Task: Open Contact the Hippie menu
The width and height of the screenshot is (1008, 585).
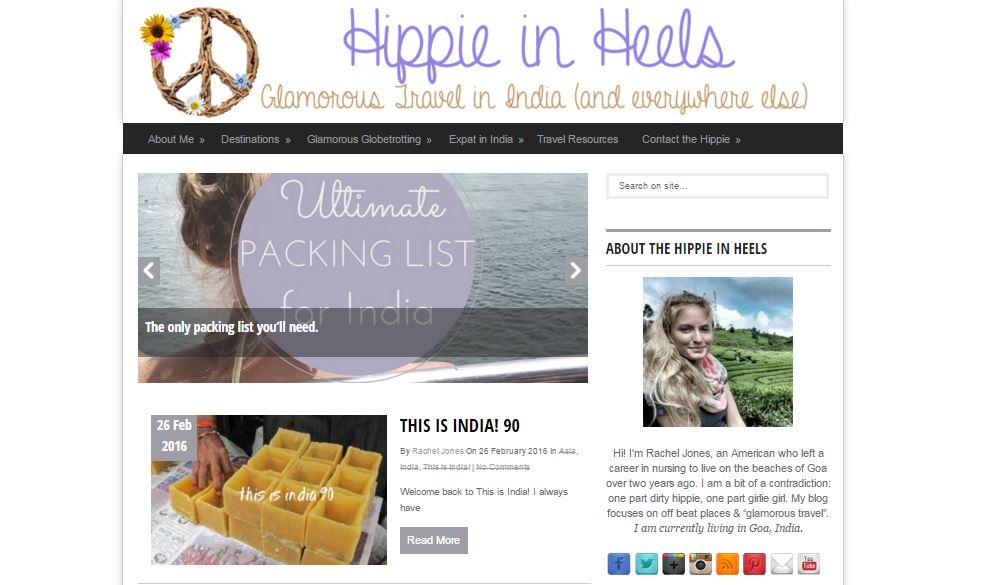Action: pos(691,139)
